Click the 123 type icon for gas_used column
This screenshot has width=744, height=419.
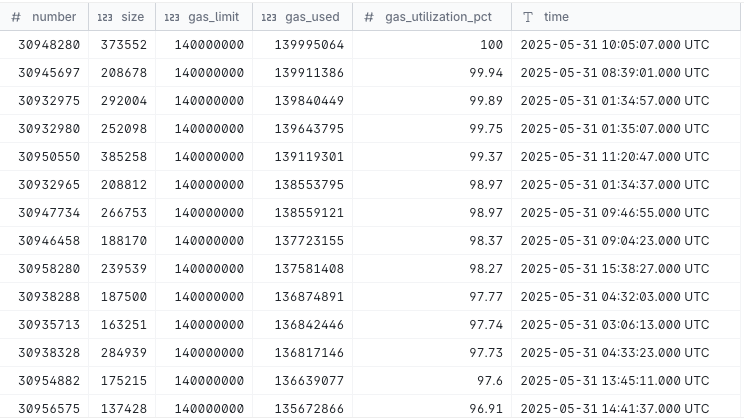[269, 17]
